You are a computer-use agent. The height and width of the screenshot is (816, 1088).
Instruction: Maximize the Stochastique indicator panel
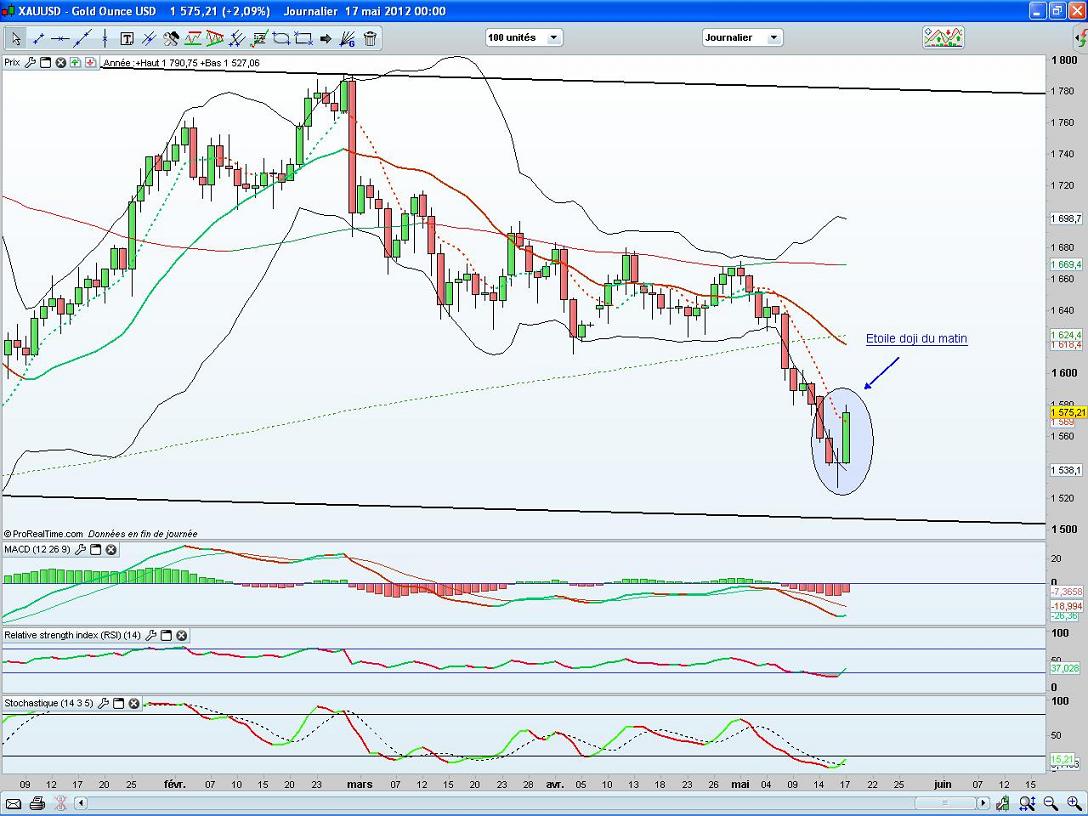click(118, 703)
